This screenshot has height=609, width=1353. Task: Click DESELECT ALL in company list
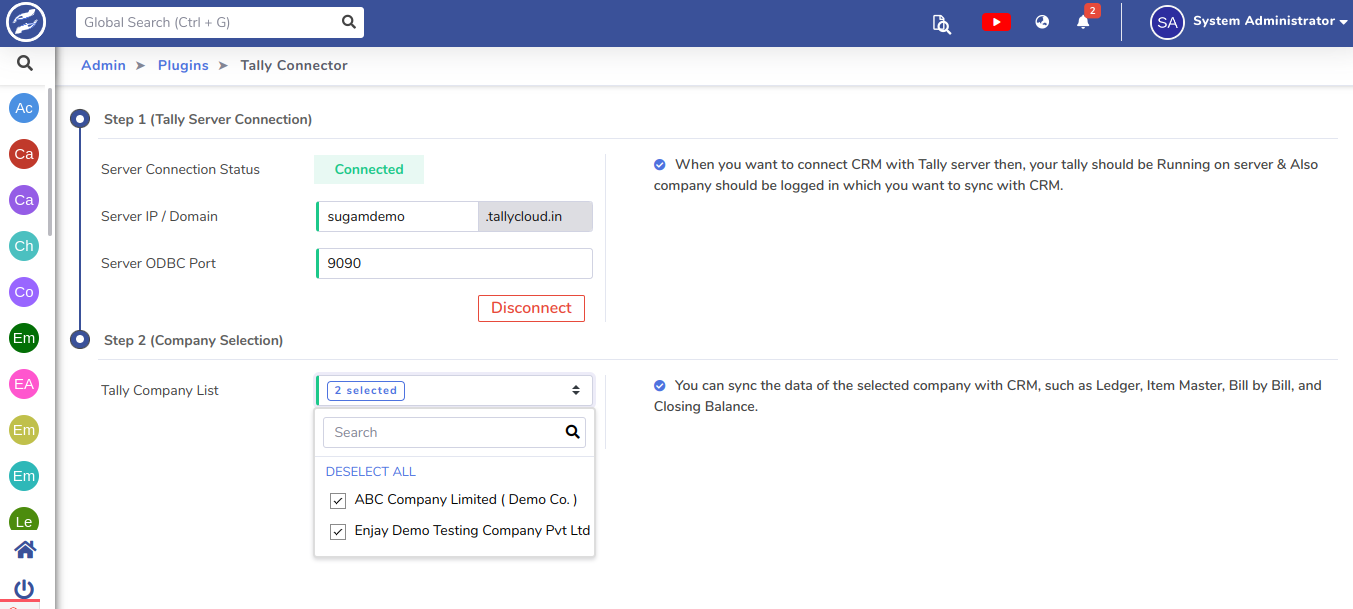pyautogui.click(x=371, y=472)
